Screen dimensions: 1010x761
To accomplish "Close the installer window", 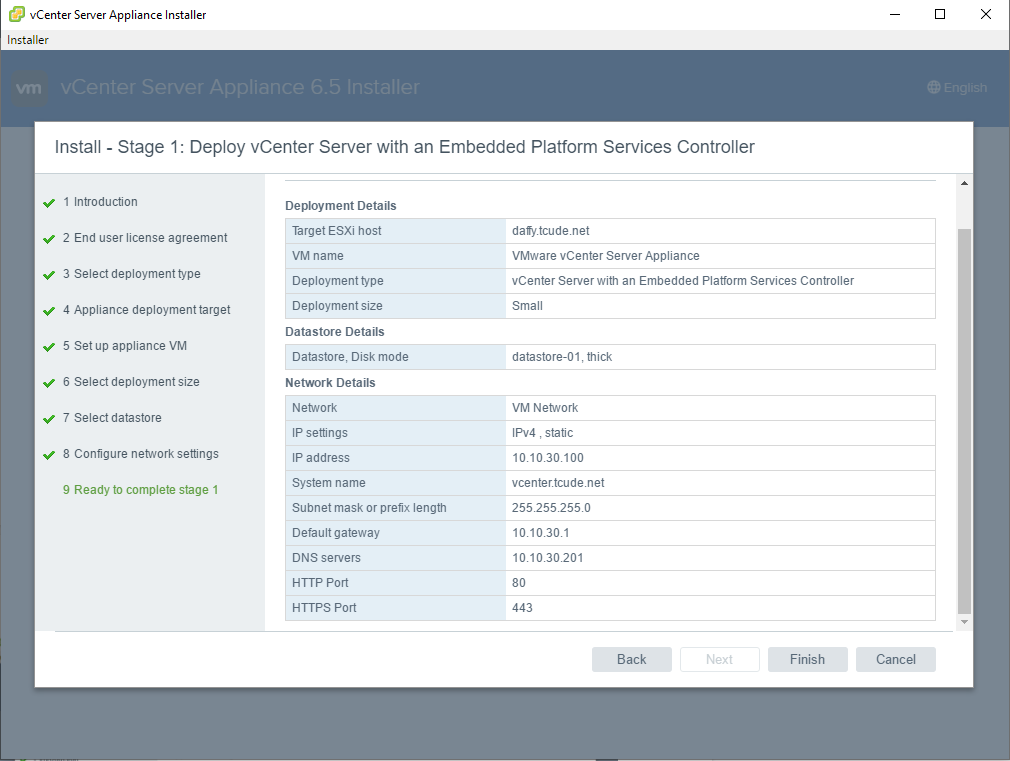I will click(x=986, y=14).
